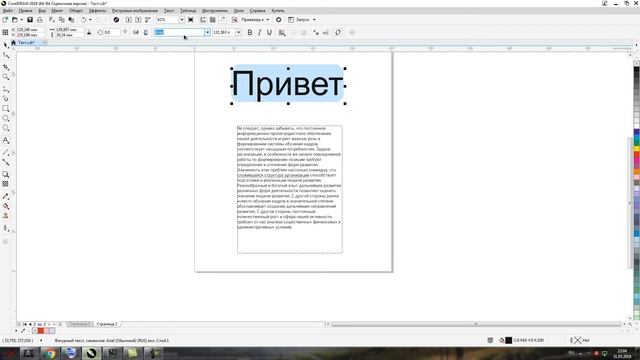Toggle show rulers button in toolbar
Viewport: 640px width, 360px height.
(203, 20)
